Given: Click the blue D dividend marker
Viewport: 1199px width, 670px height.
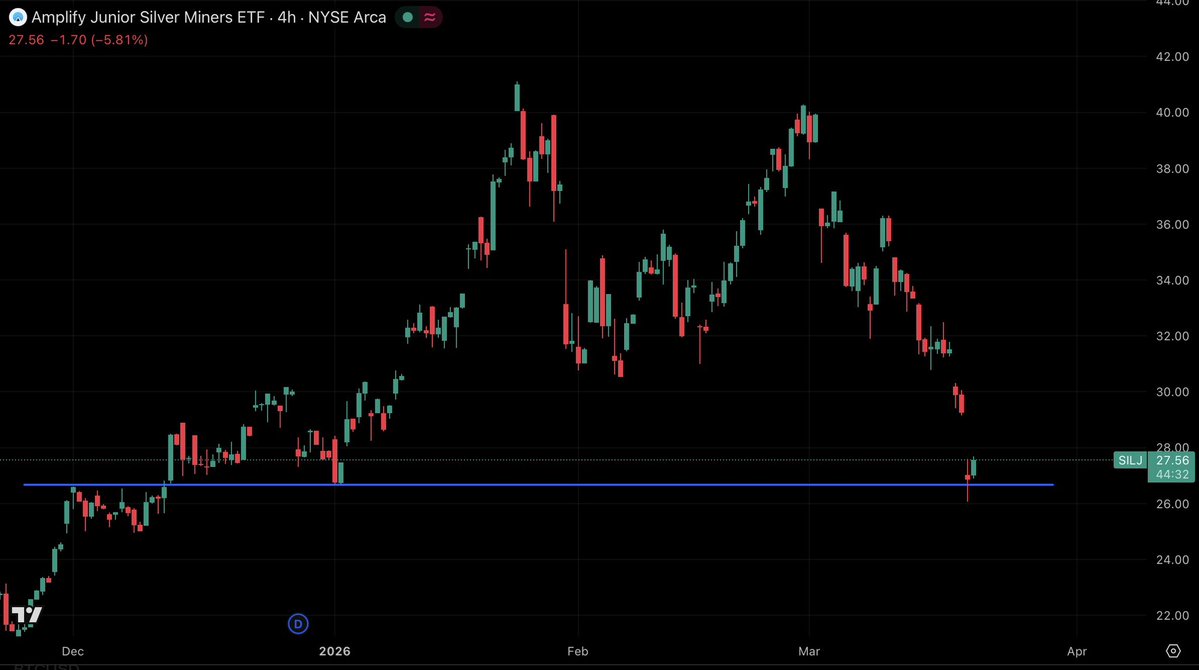Looking at the screenshot, I should point(298,624).
